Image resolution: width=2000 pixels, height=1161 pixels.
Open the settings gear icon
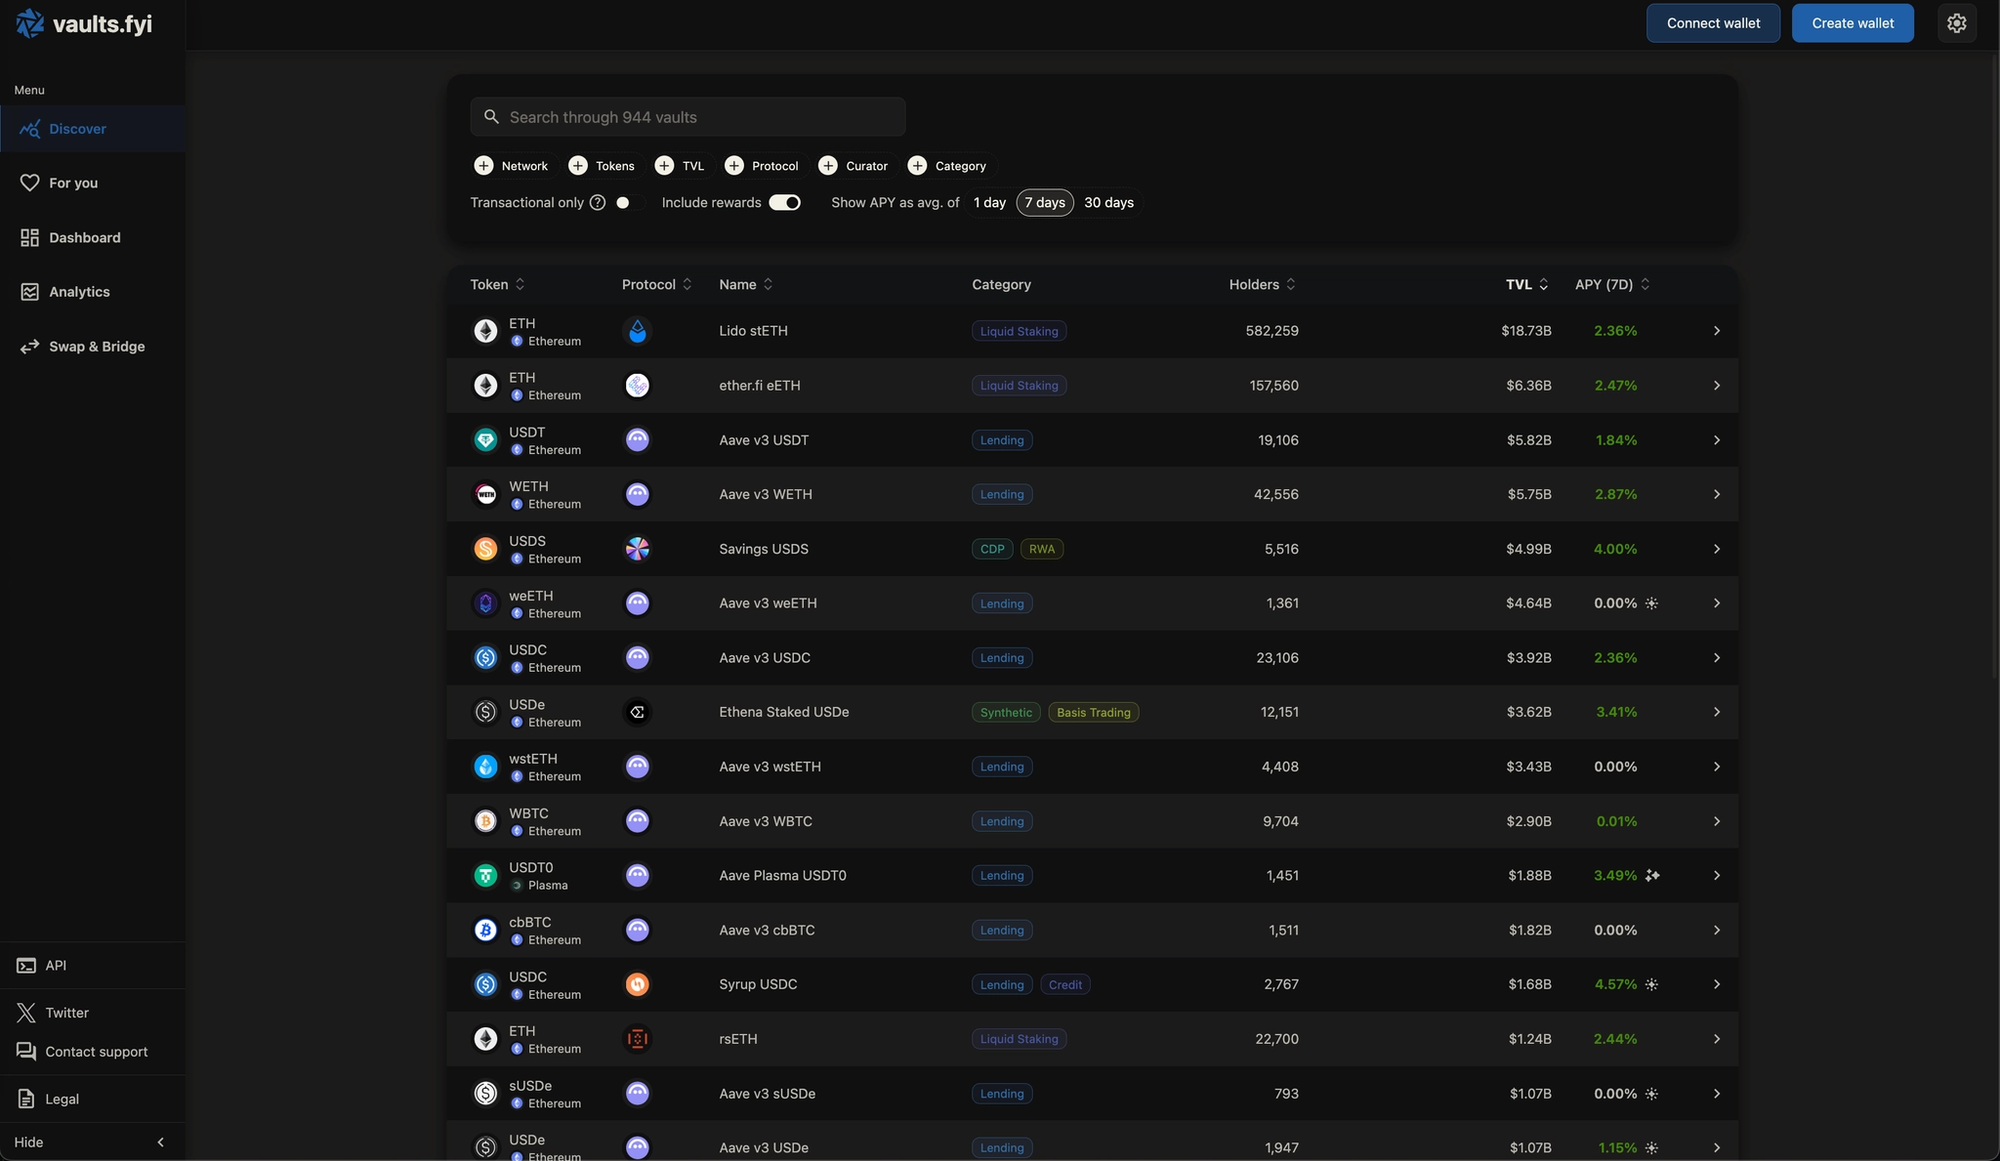point(1956,23)
